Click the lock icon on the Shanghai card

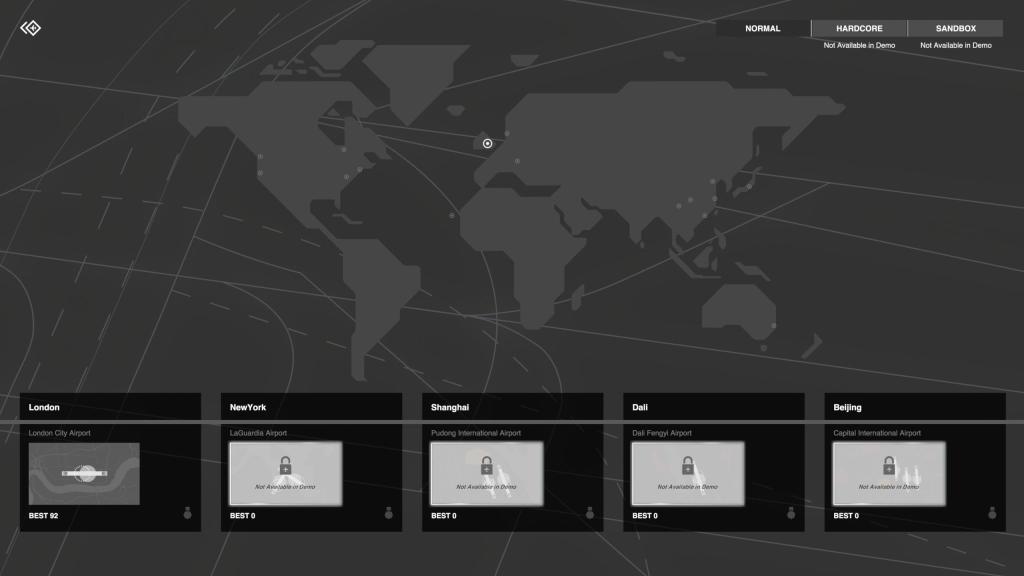click(x=486, y=466)
